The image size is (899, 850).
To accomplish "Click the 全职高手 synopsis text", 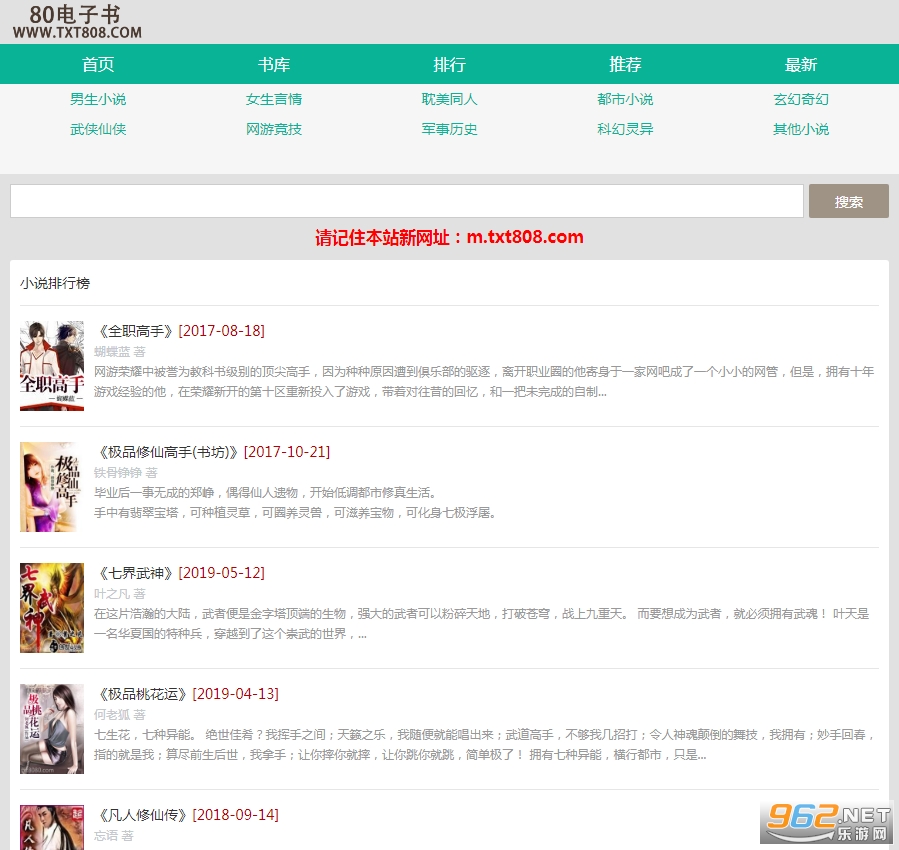I will 484,382.
